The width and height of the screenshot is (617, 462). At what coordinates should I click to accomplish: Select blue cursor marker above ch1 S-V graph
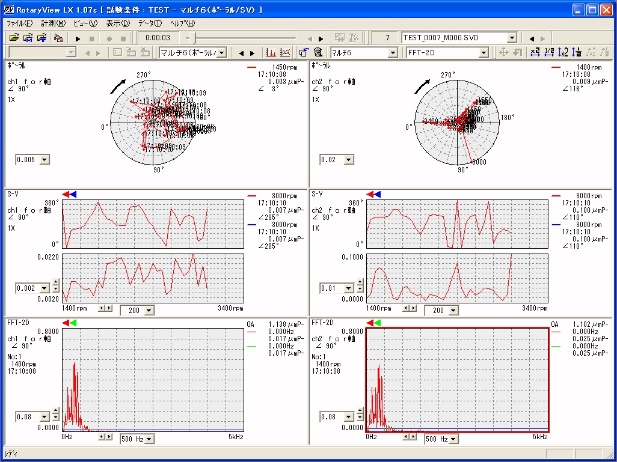pos(73,194)
